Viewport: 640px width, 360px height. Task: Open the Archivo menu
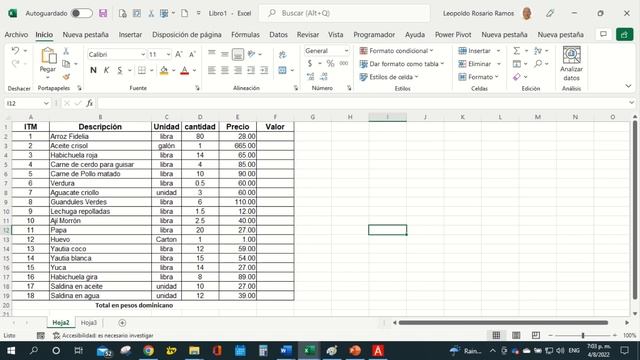click(16, 35)
